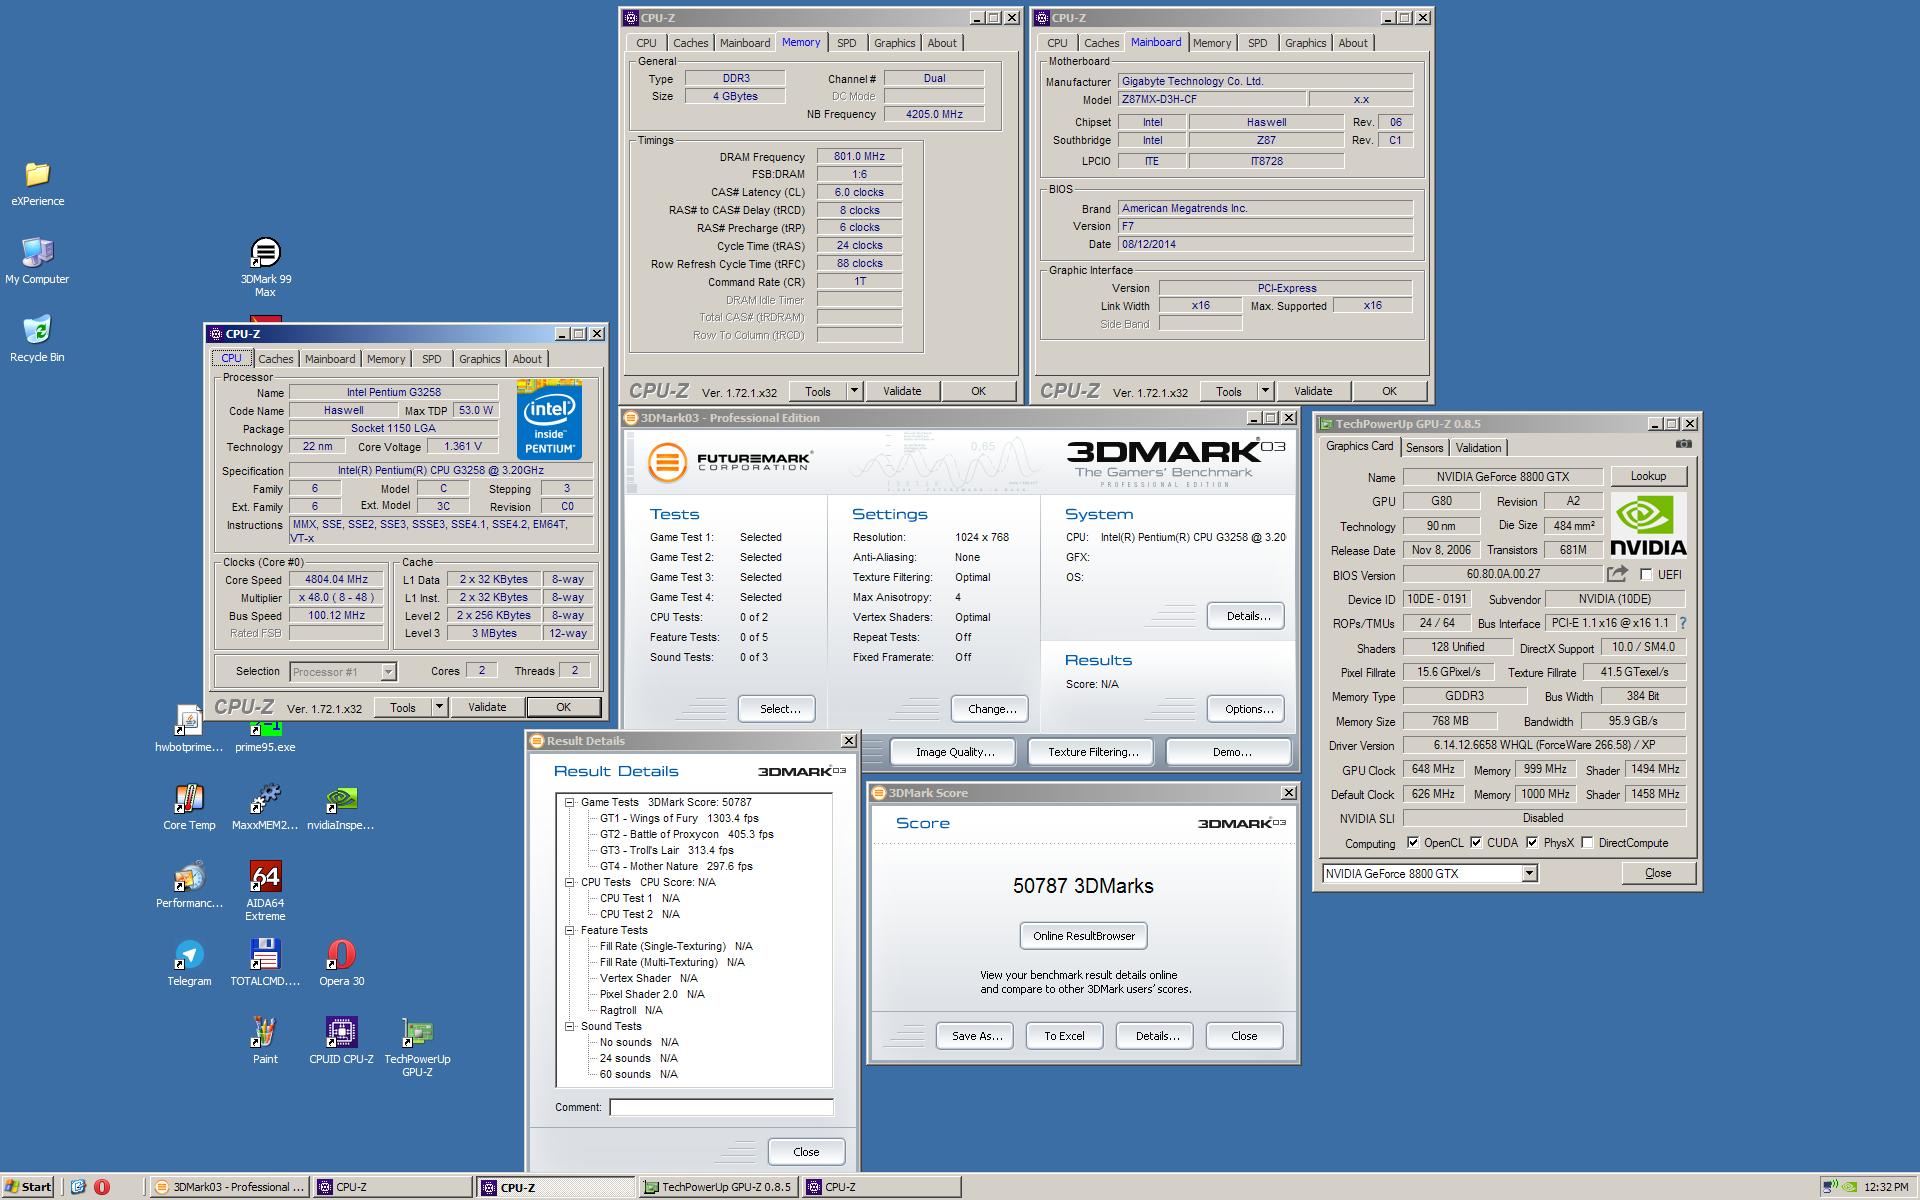Click Select tests button in 3DMark03

[779, 709]
